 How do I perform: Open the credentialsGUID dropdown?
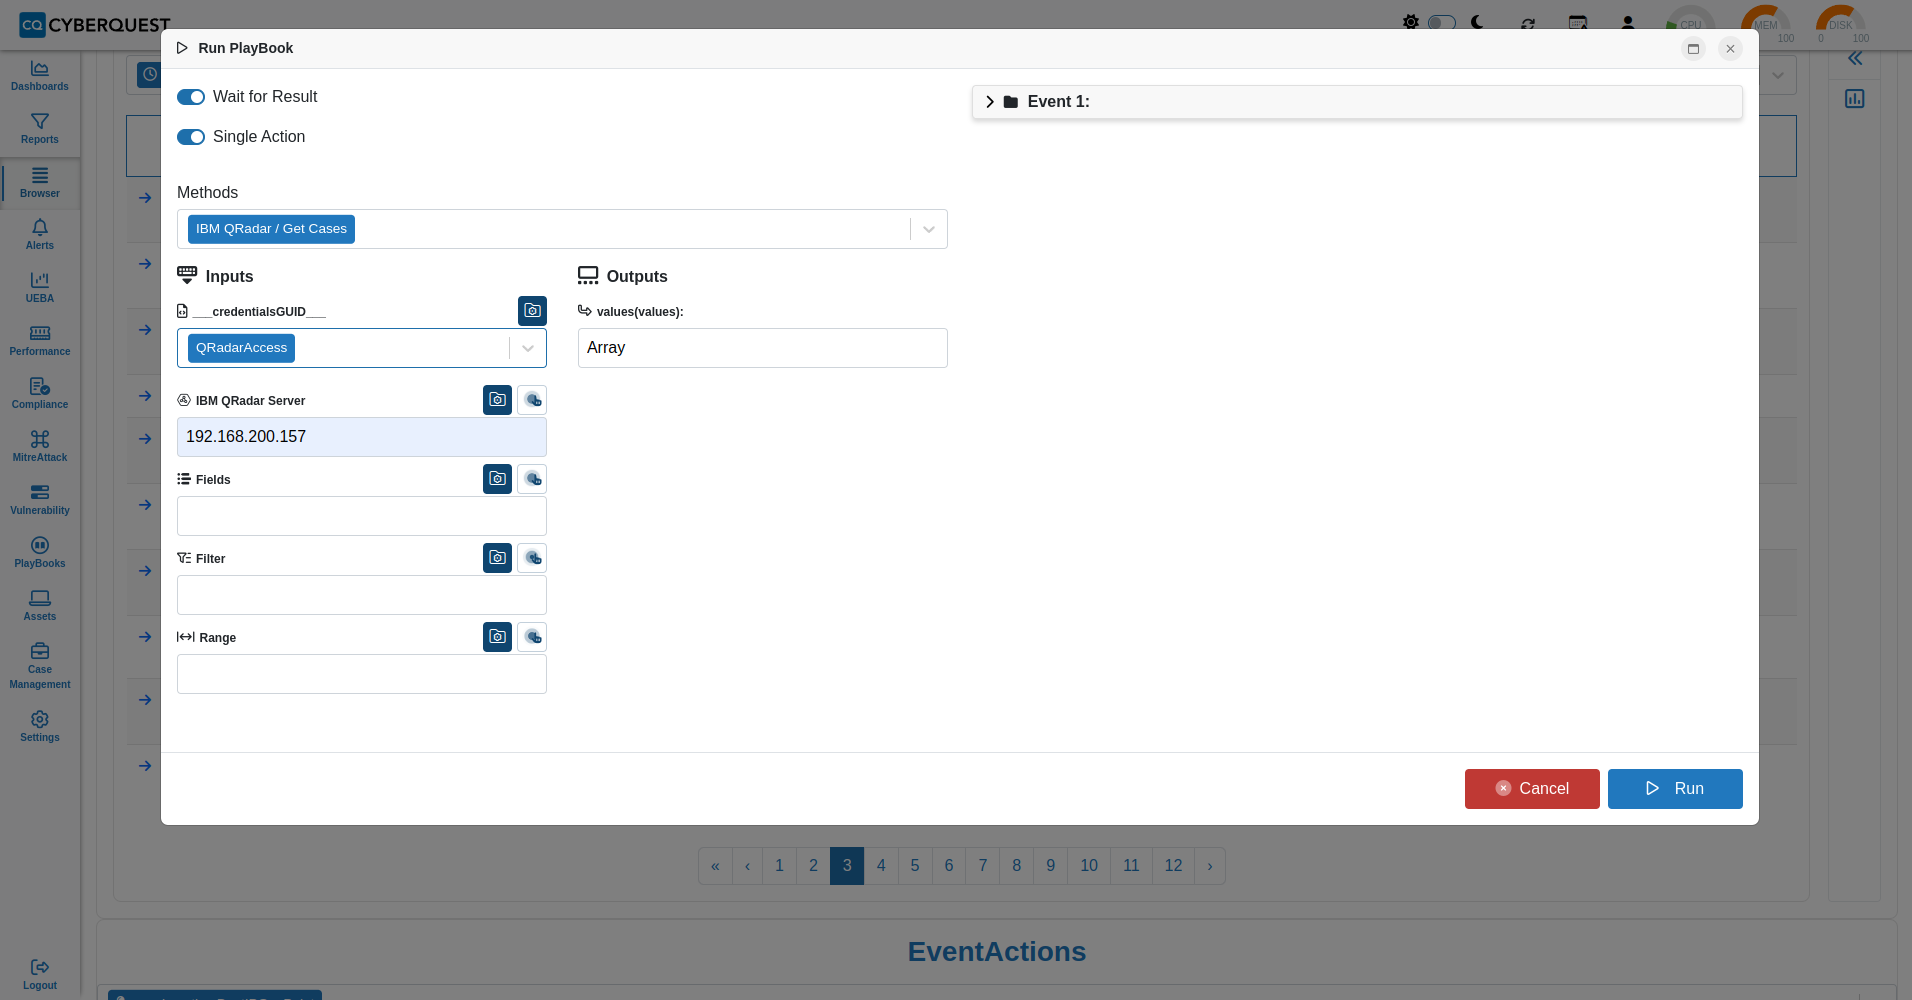pos(528,348)
